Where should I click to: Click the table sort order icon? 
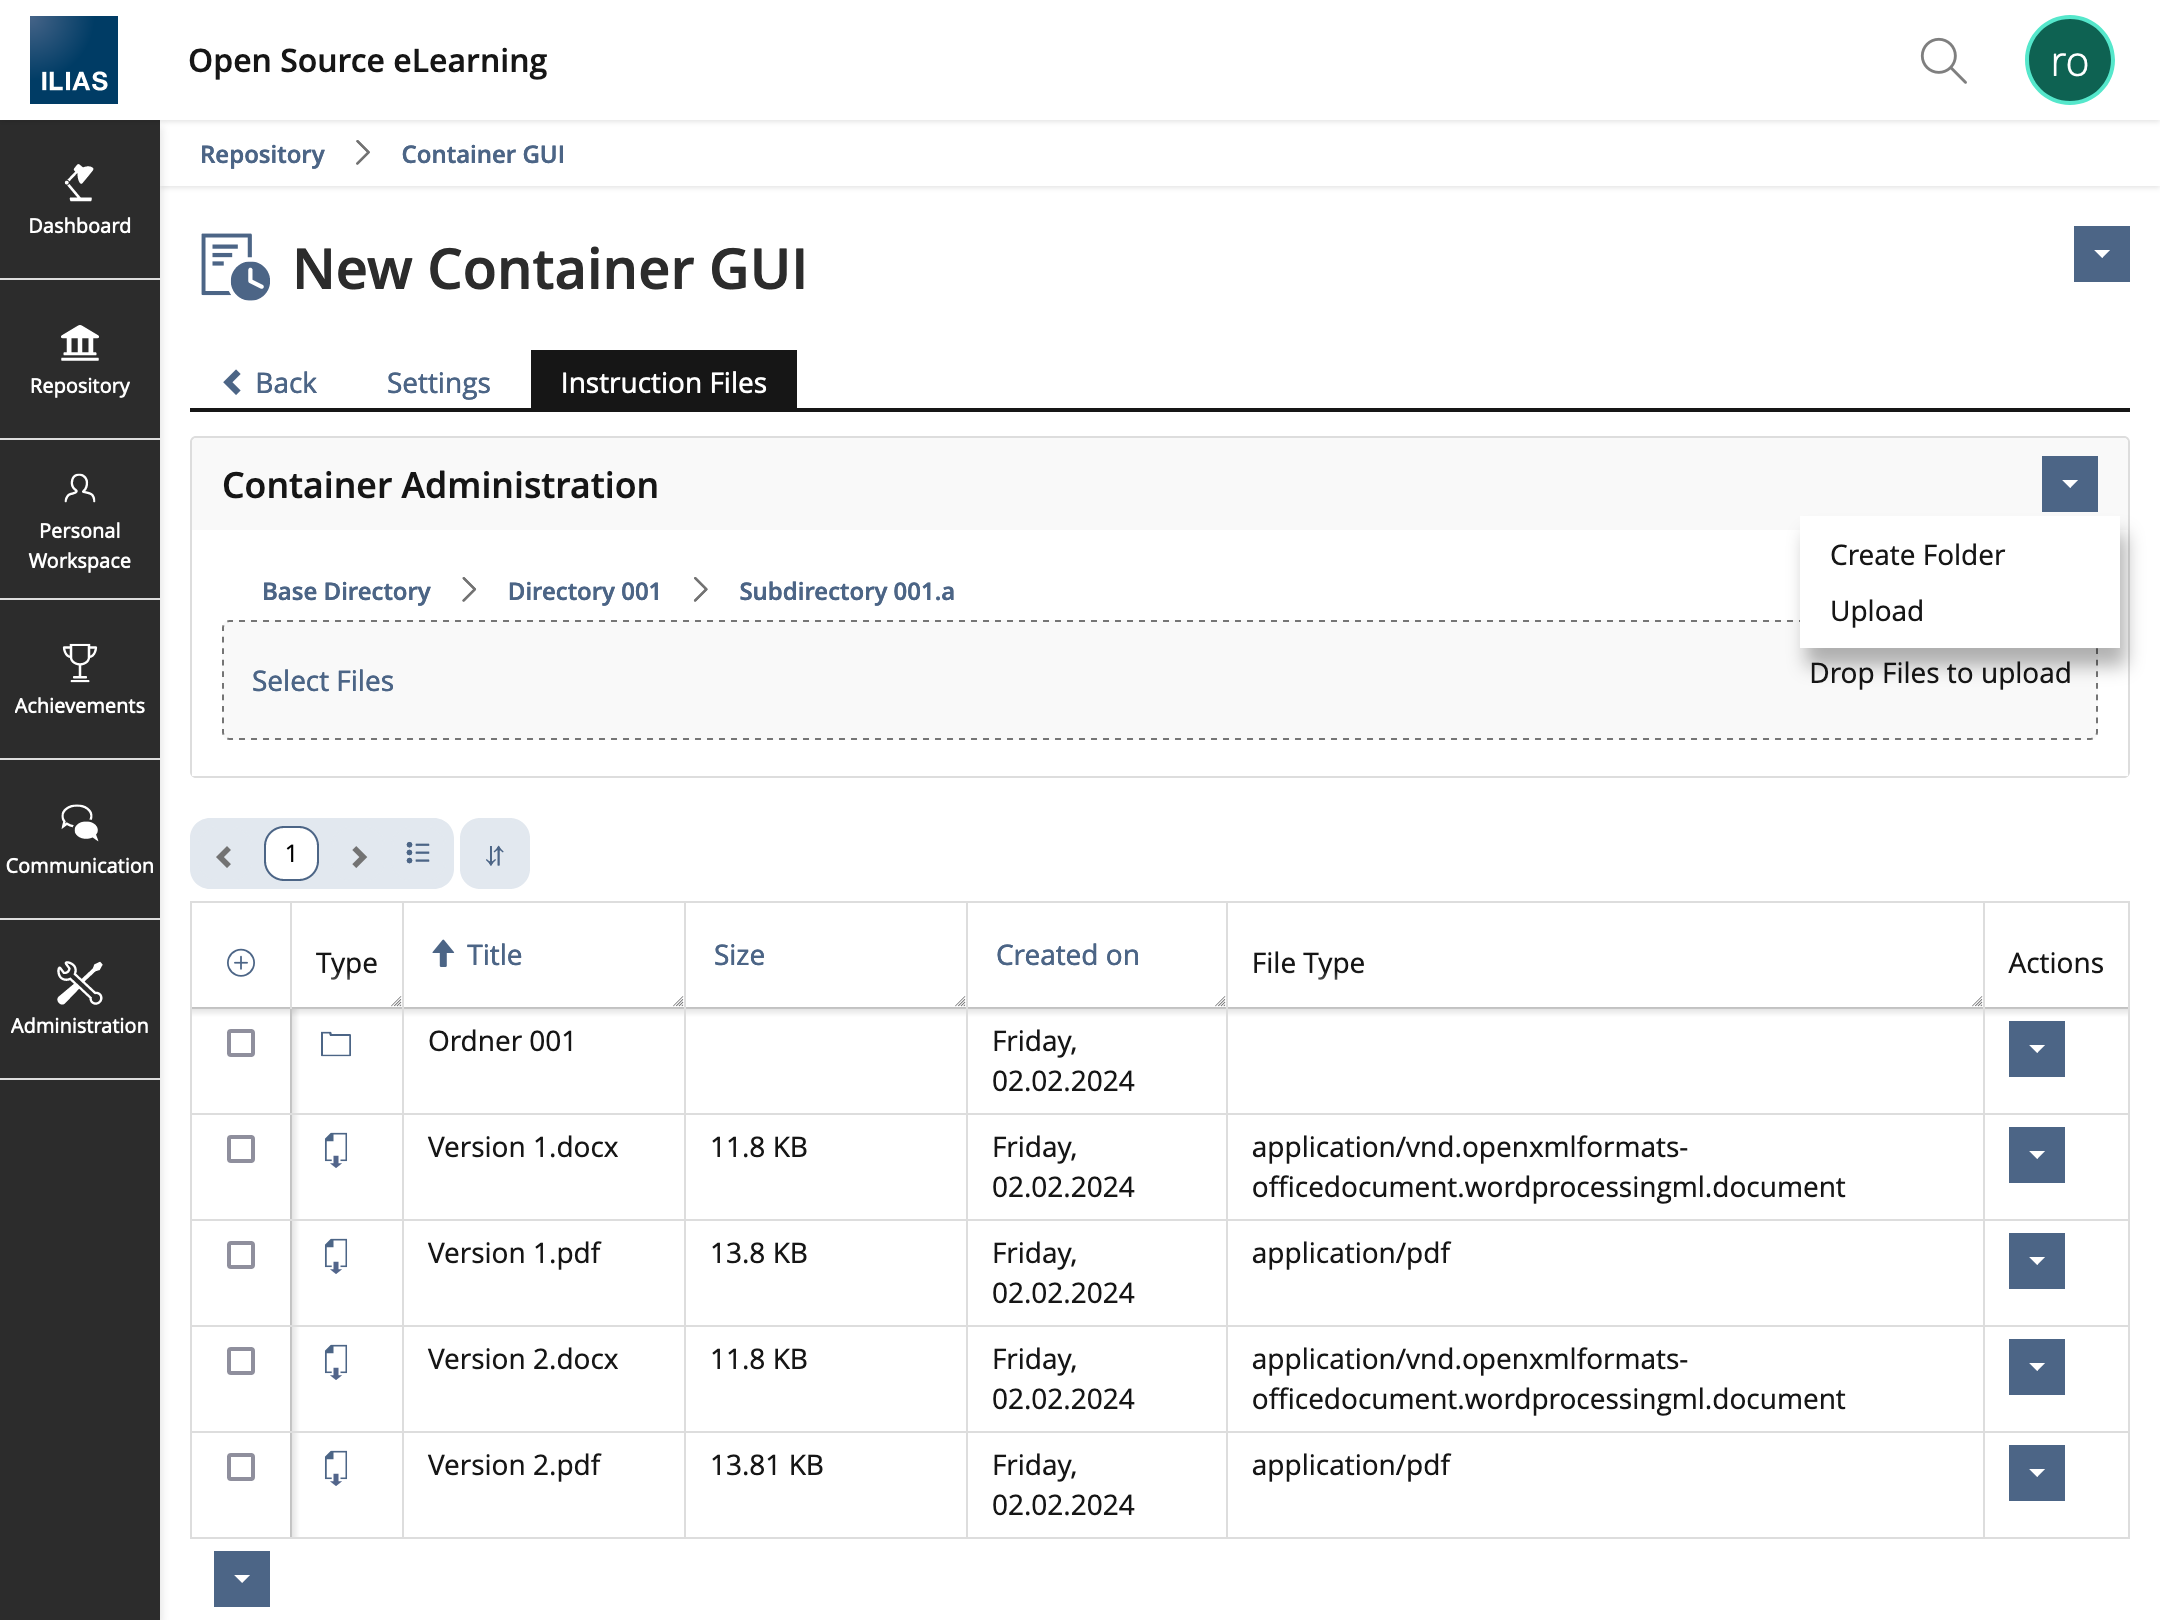[495, 855]
